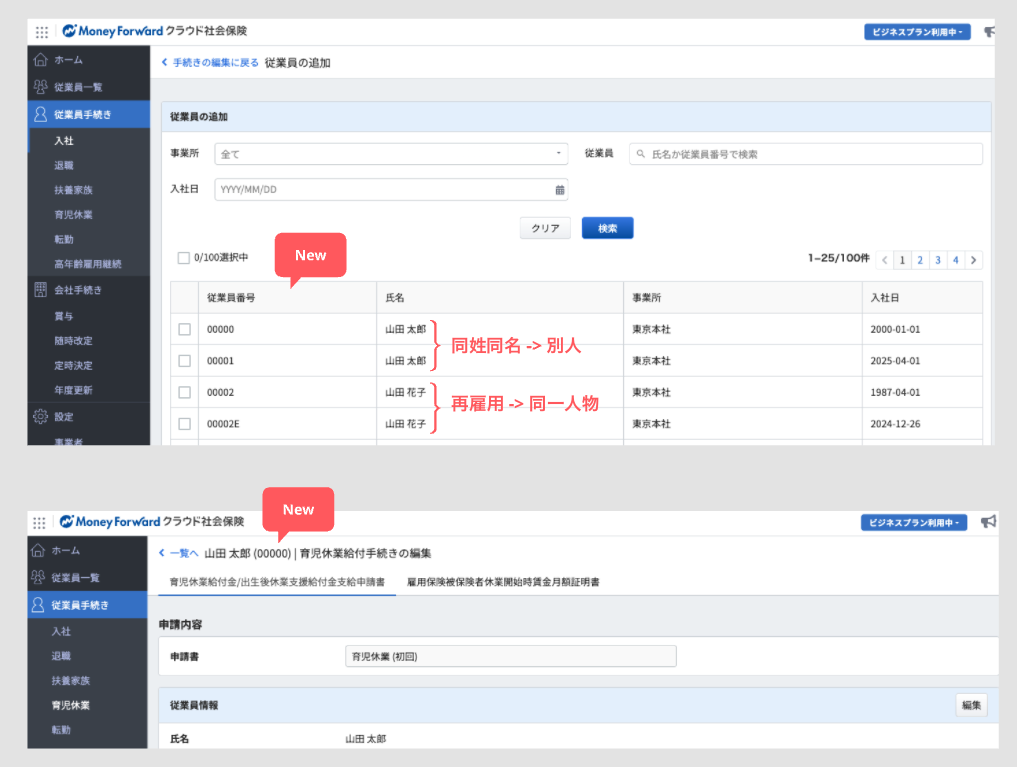1017x767 pixels.
Task: Jump to page 3 in pagination
Action: point(937,260)
